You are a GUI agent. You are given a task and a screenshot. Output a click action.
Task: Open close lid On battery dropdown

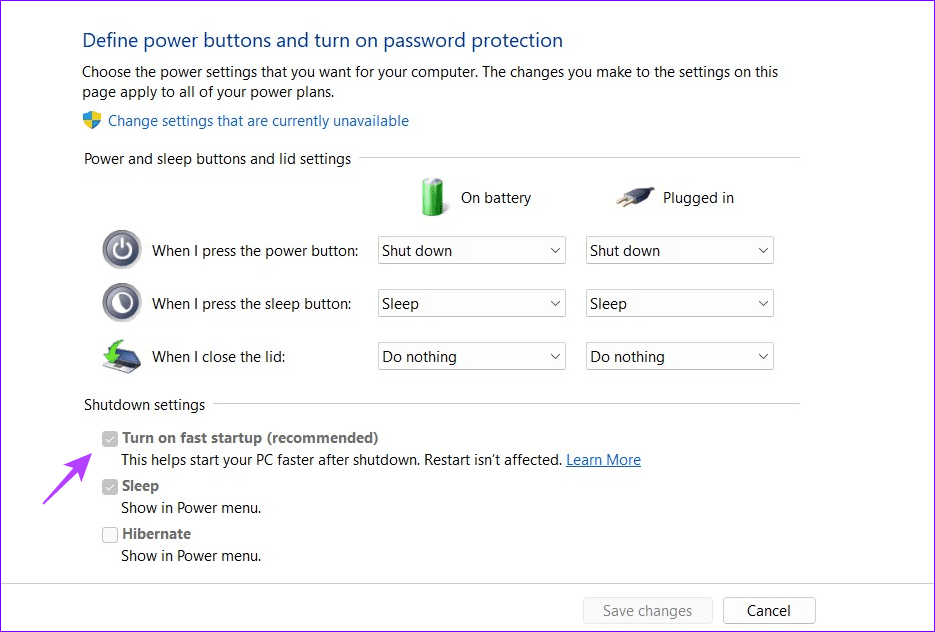point(471,356)
